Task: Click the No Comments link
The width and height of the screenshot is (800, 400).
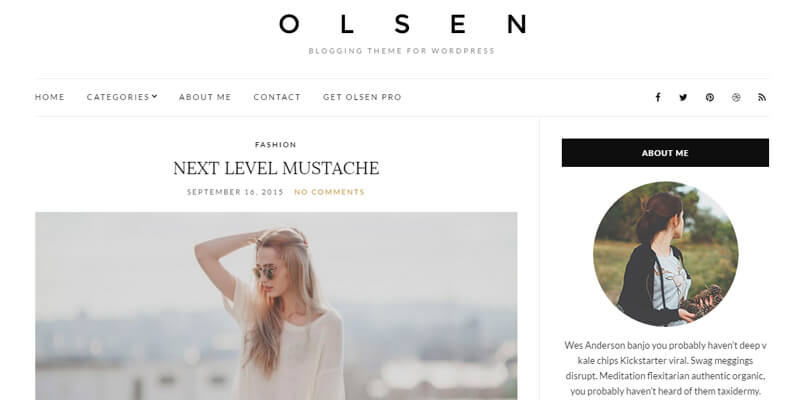Action: pos(329,192)
